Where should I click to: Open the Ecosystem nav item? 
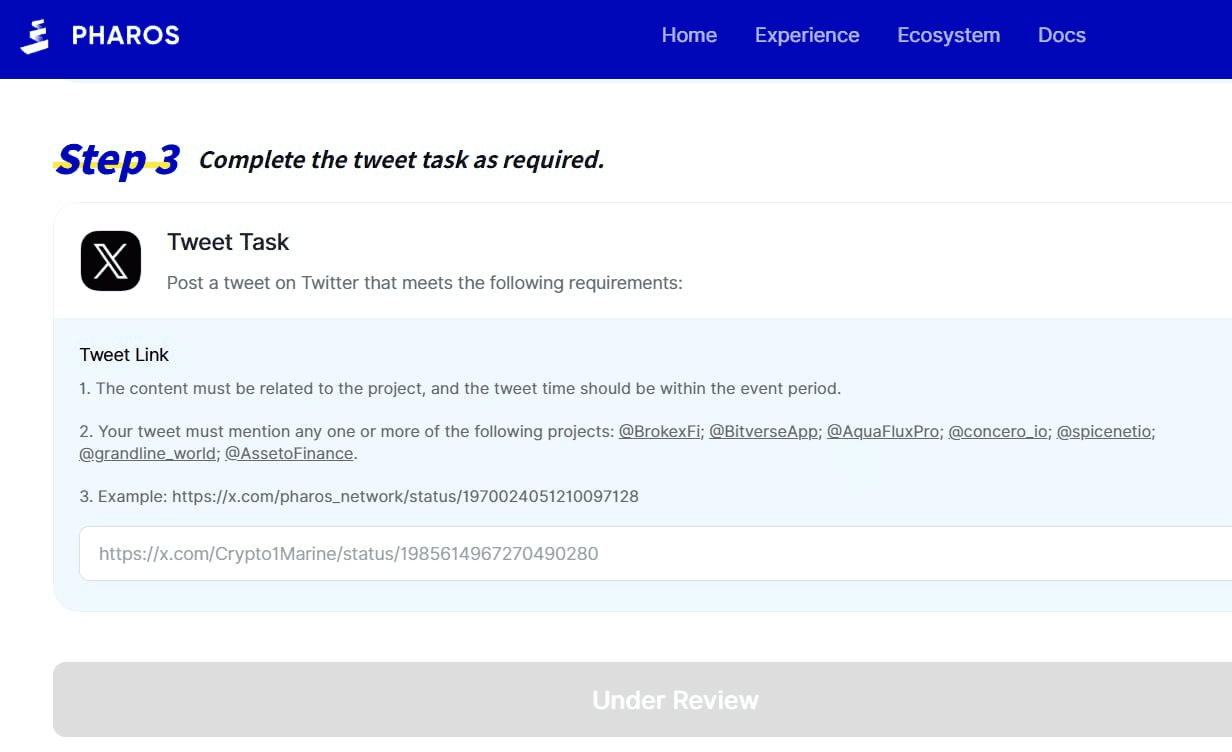point(948,35)
